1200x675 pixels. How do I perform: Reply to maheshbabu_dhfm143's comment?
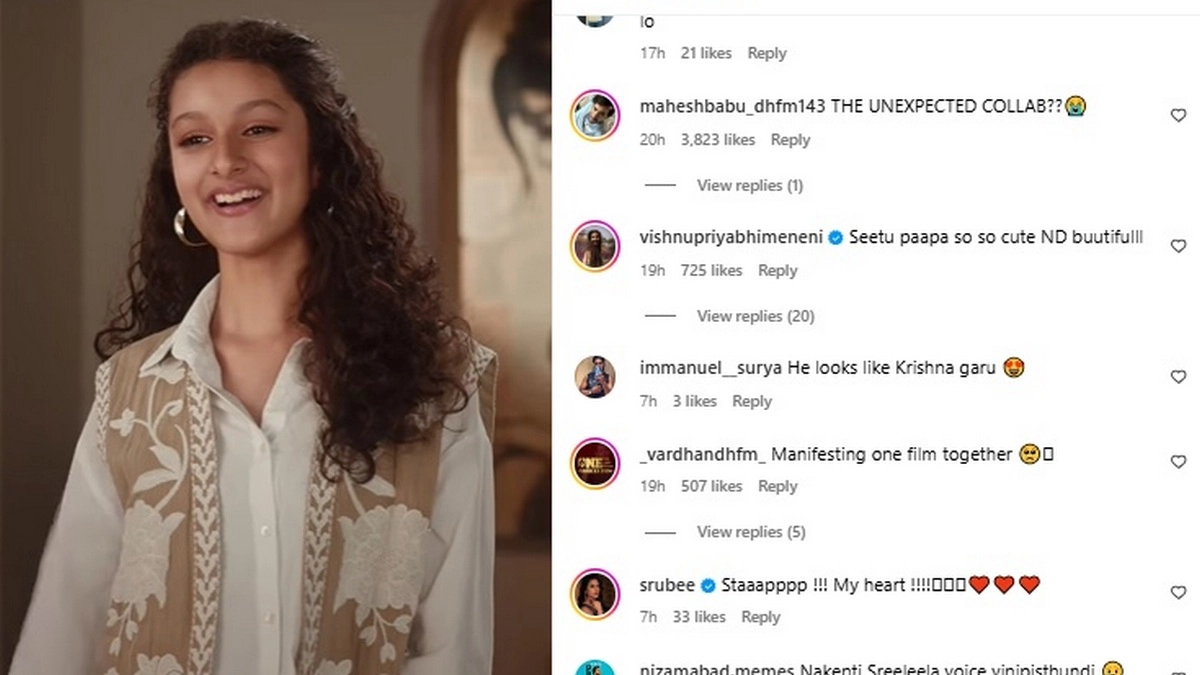(x=790, y=140)
